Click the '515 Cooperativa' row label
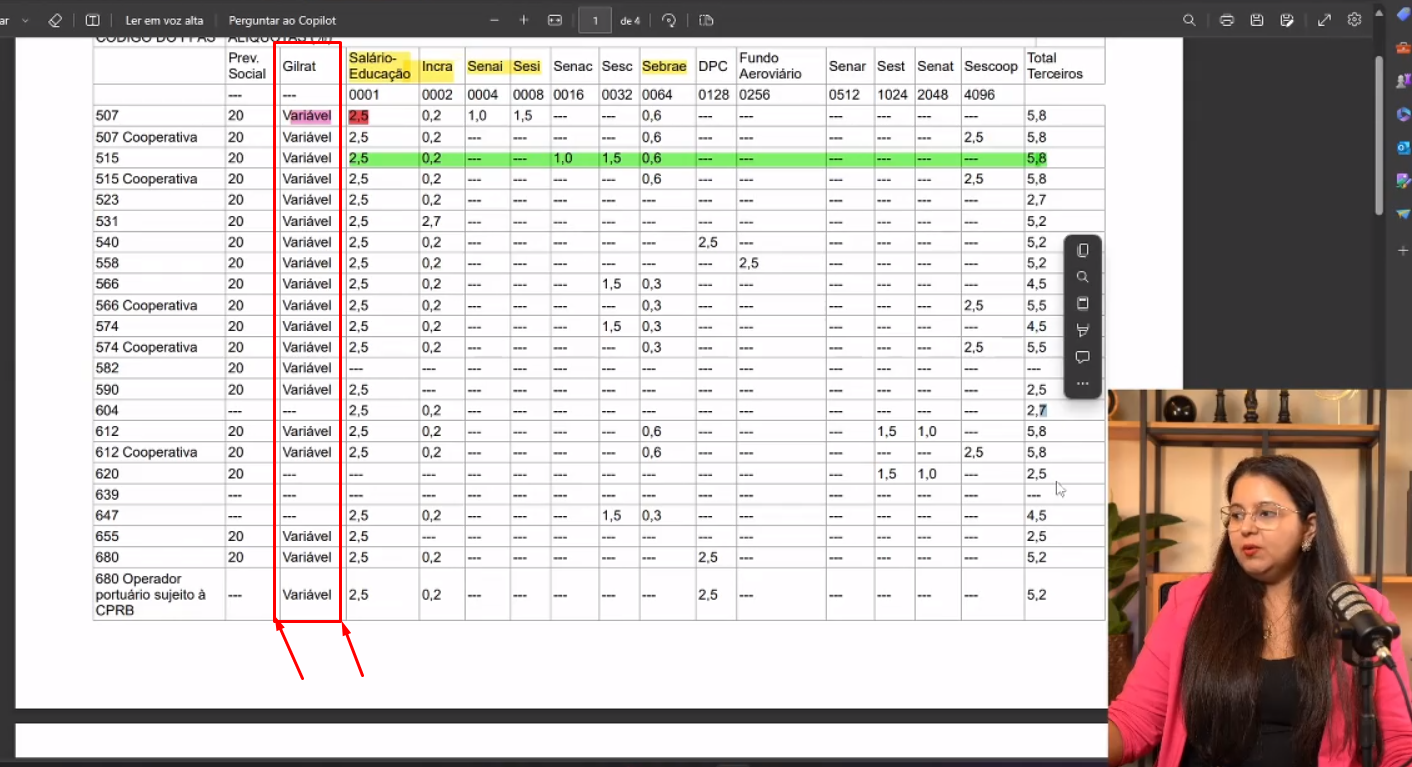The width and height of the screenshot is (1412, 767). (x=146, y=179)
